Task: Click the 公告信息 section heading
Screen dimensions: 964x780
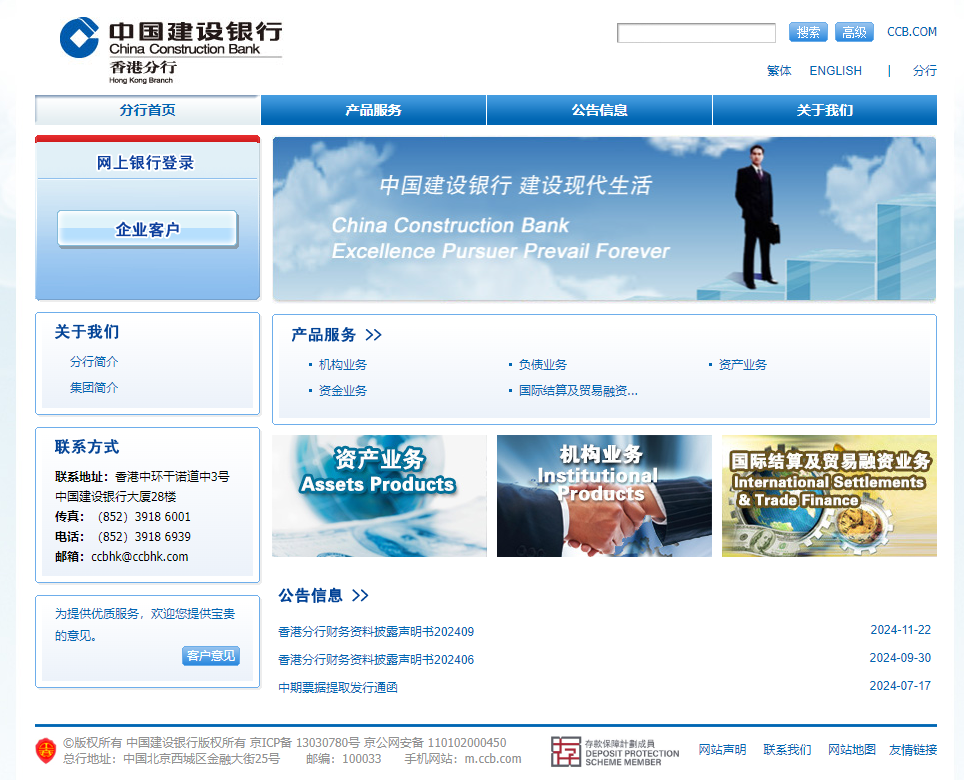Action: click(x=310, y=596)
